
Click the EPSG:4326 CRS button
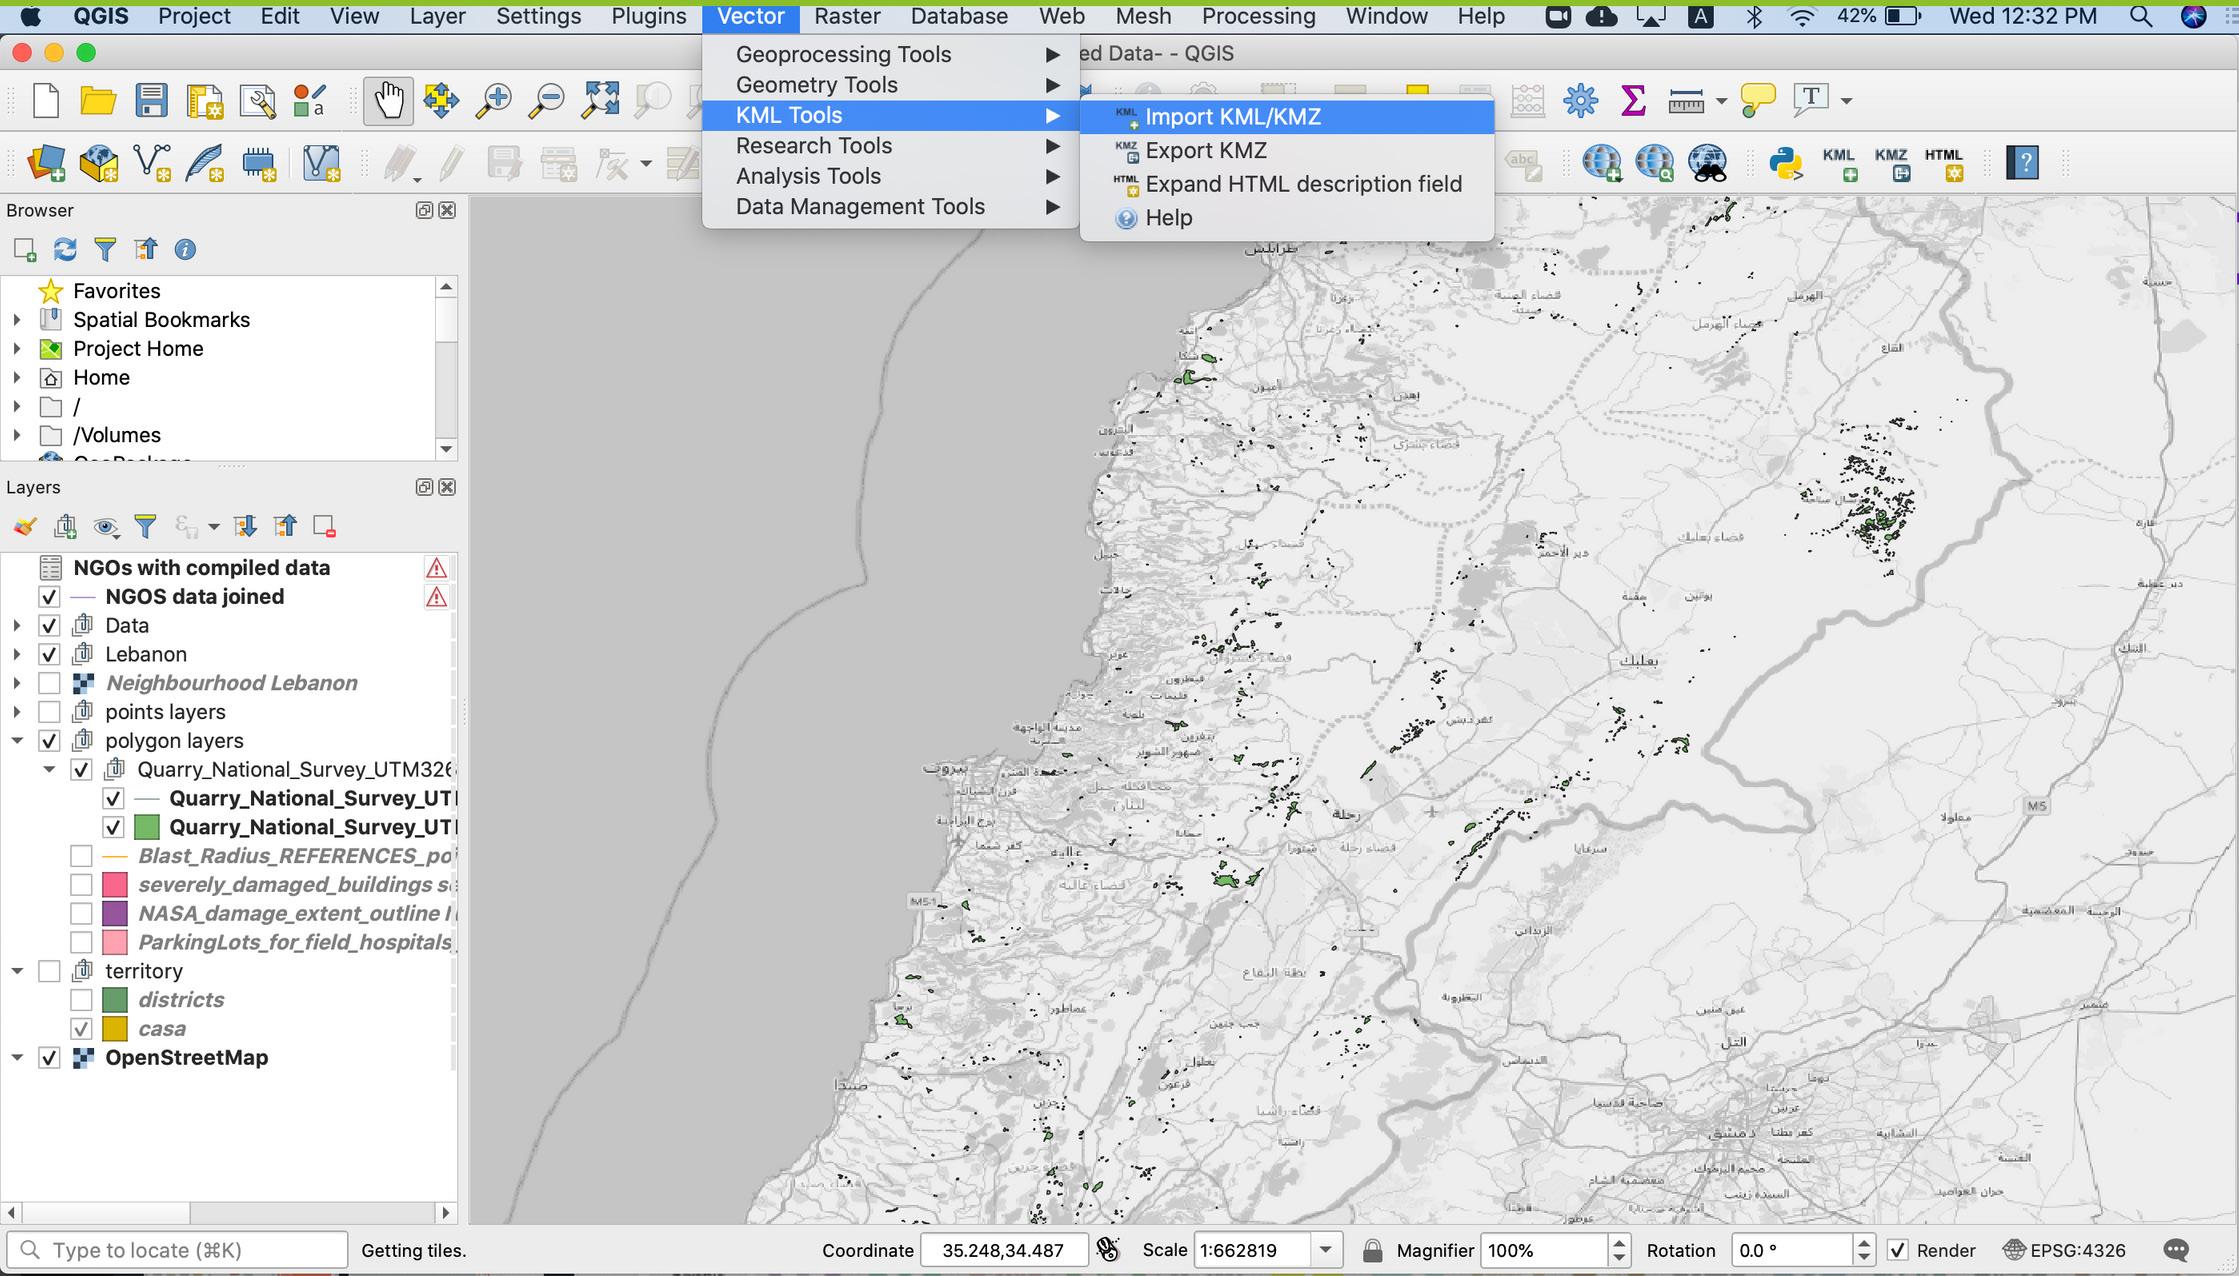point(2064,1250)
